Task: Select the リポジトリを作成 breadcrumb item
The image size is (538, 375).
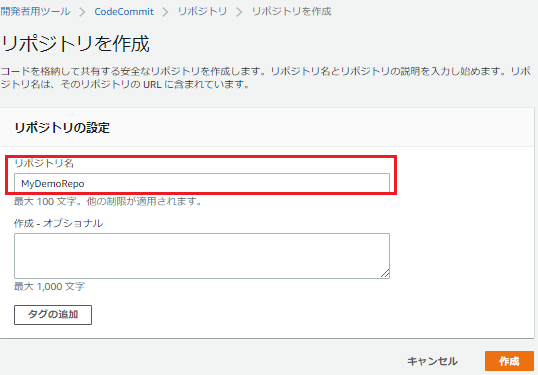Action: click(291, 11)
